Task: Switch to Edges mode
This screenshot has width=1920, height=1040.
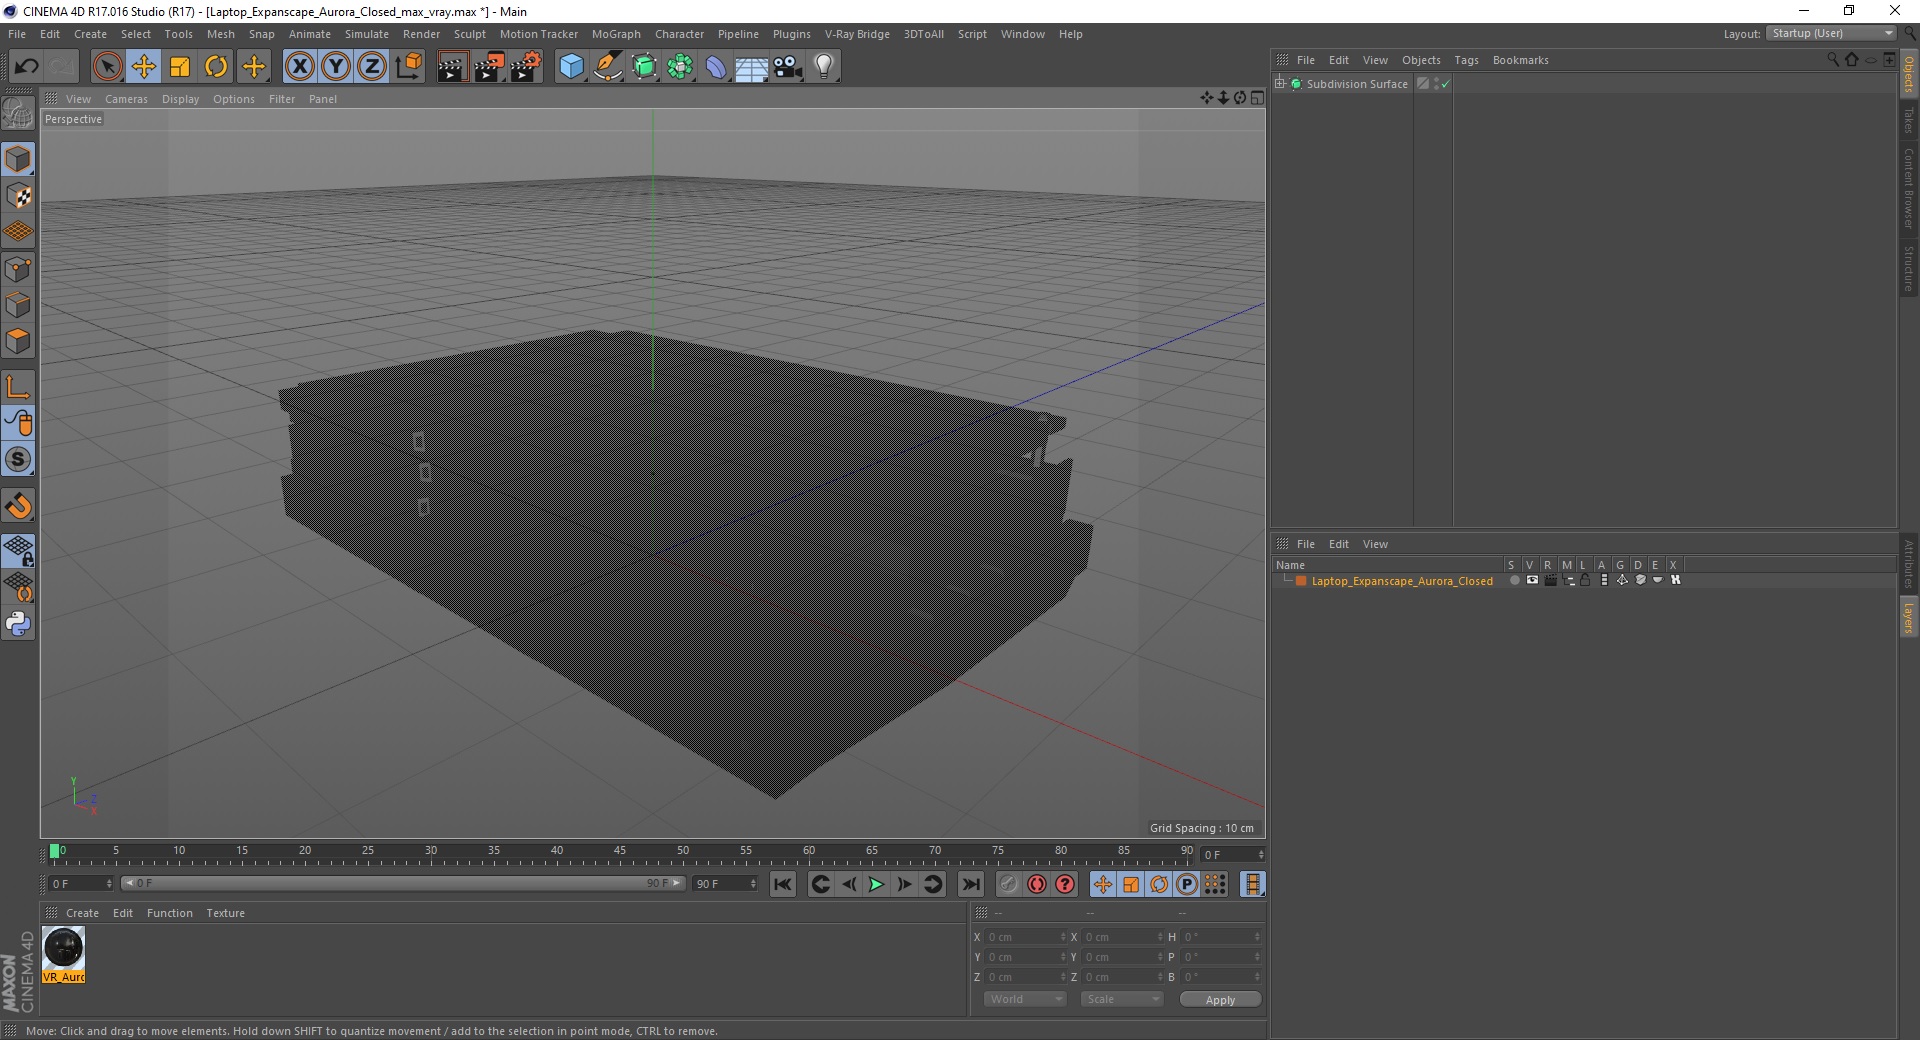Action: pyautogui.click(x=18, y=305)
